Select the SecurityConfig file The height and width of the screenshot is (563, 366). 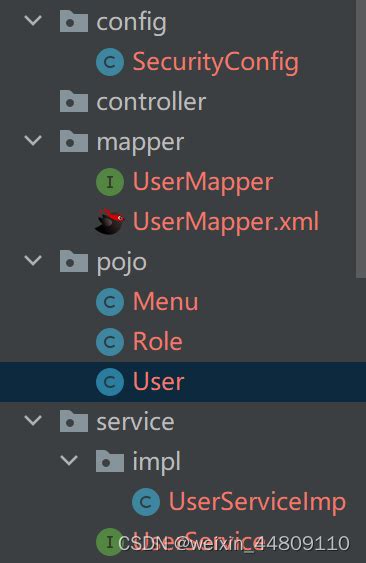click(x=216, y=62)
